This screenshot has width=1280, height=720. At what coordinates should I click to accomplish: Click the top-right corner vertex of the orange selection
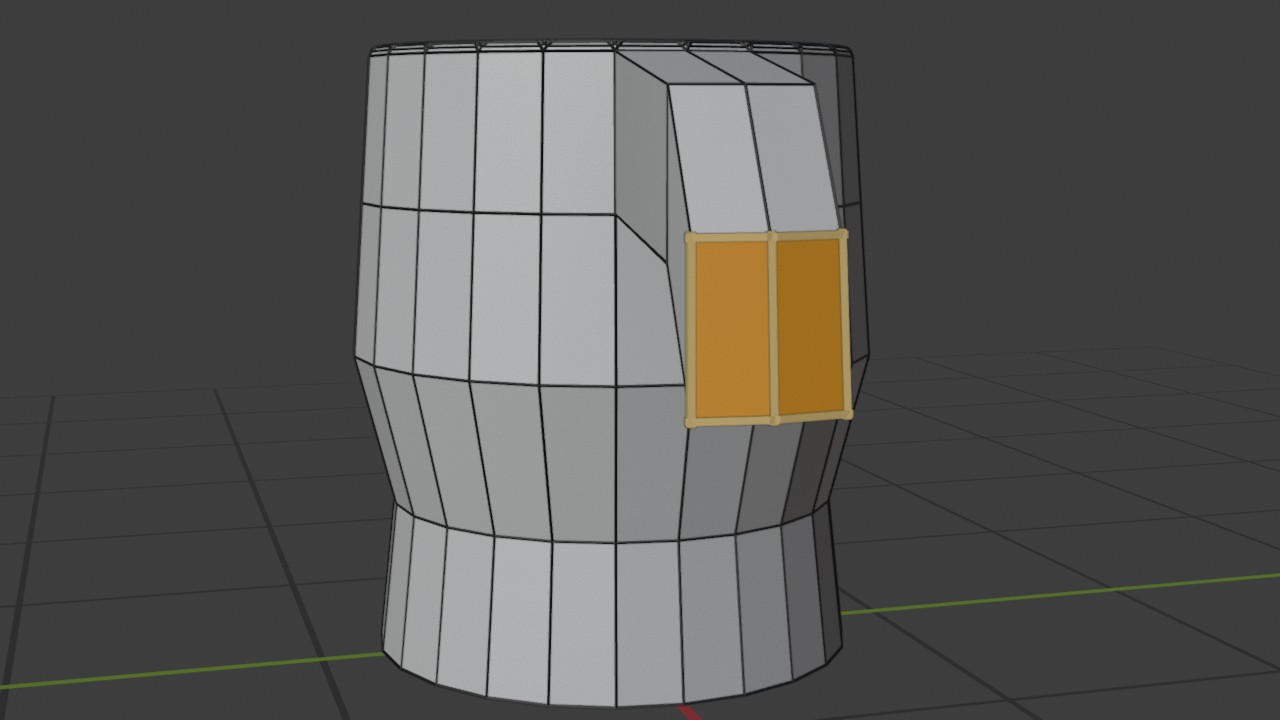tap(842, 235)
